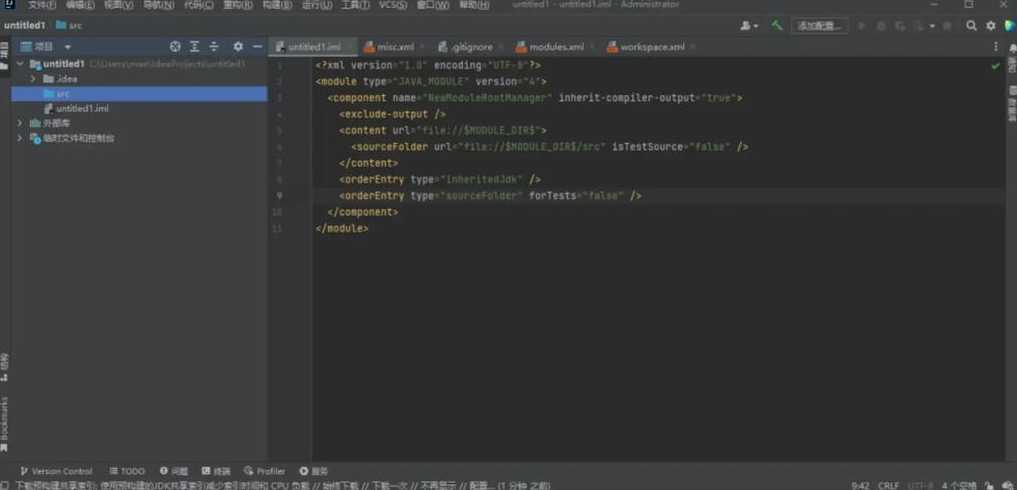Expand the 临时文件和控制台 node
The width and height of the screenshot is (1017, 490).
tap(20, 138)
